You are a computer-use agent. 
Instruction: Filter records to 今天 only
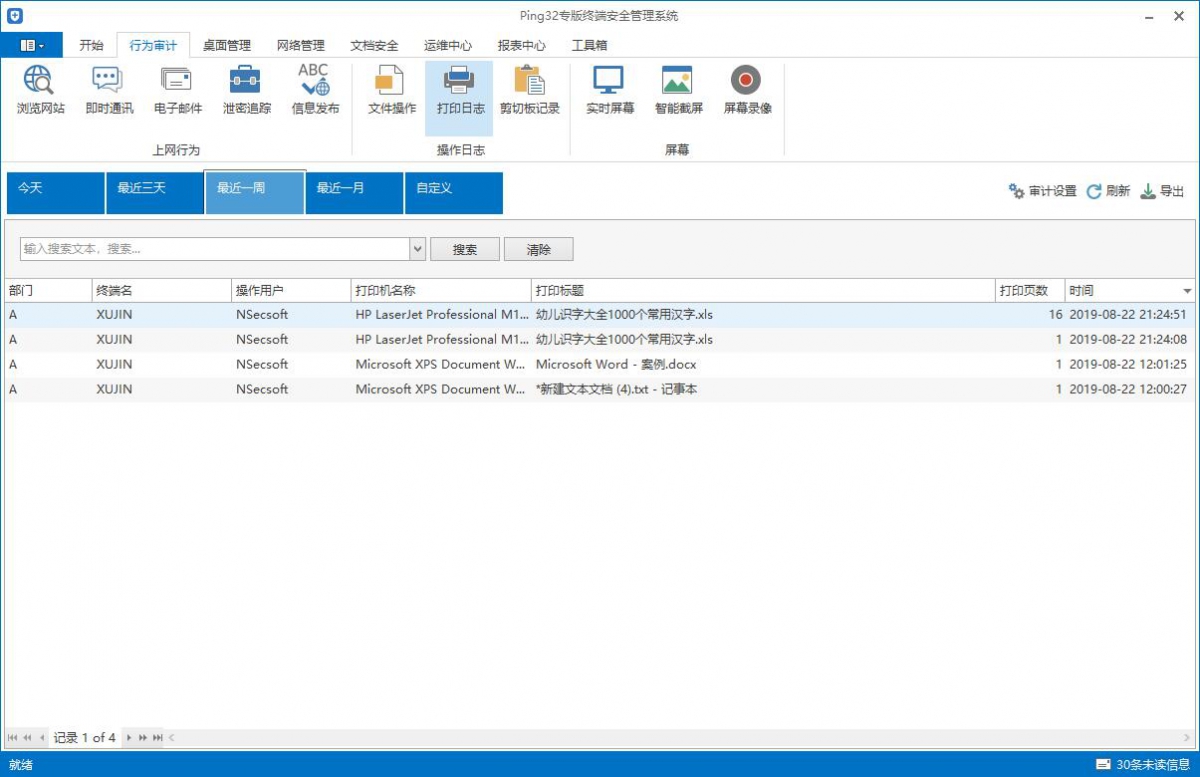coord(55,192)
